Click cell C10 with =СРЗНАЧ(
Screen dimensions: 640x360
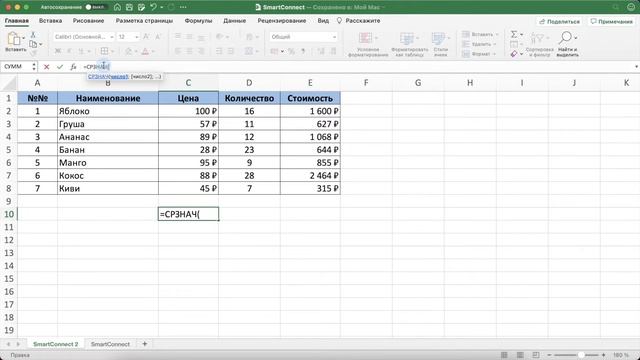point(188,214)
